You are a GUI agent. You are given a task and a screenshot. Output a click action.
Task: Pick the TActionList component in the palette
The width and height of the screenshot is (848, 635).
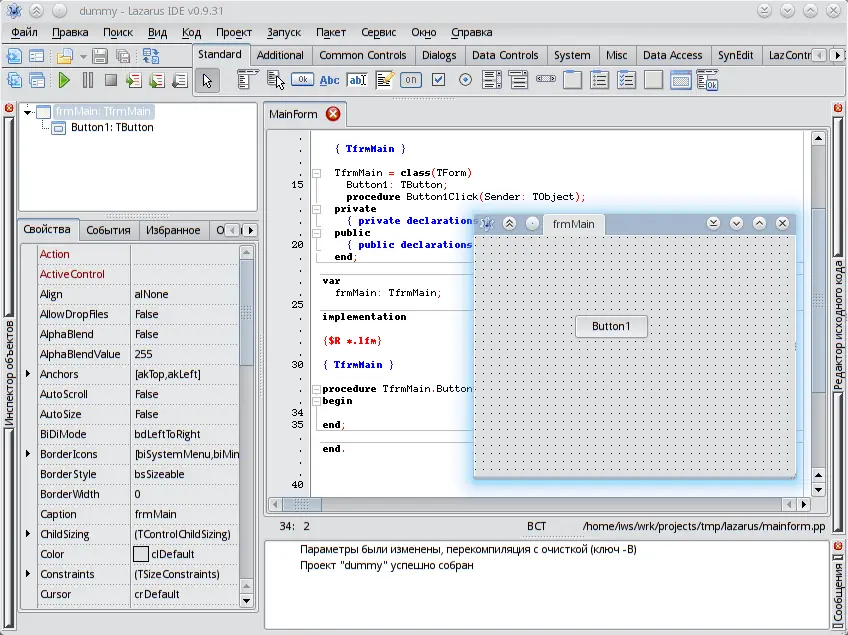tap(707, 80)
